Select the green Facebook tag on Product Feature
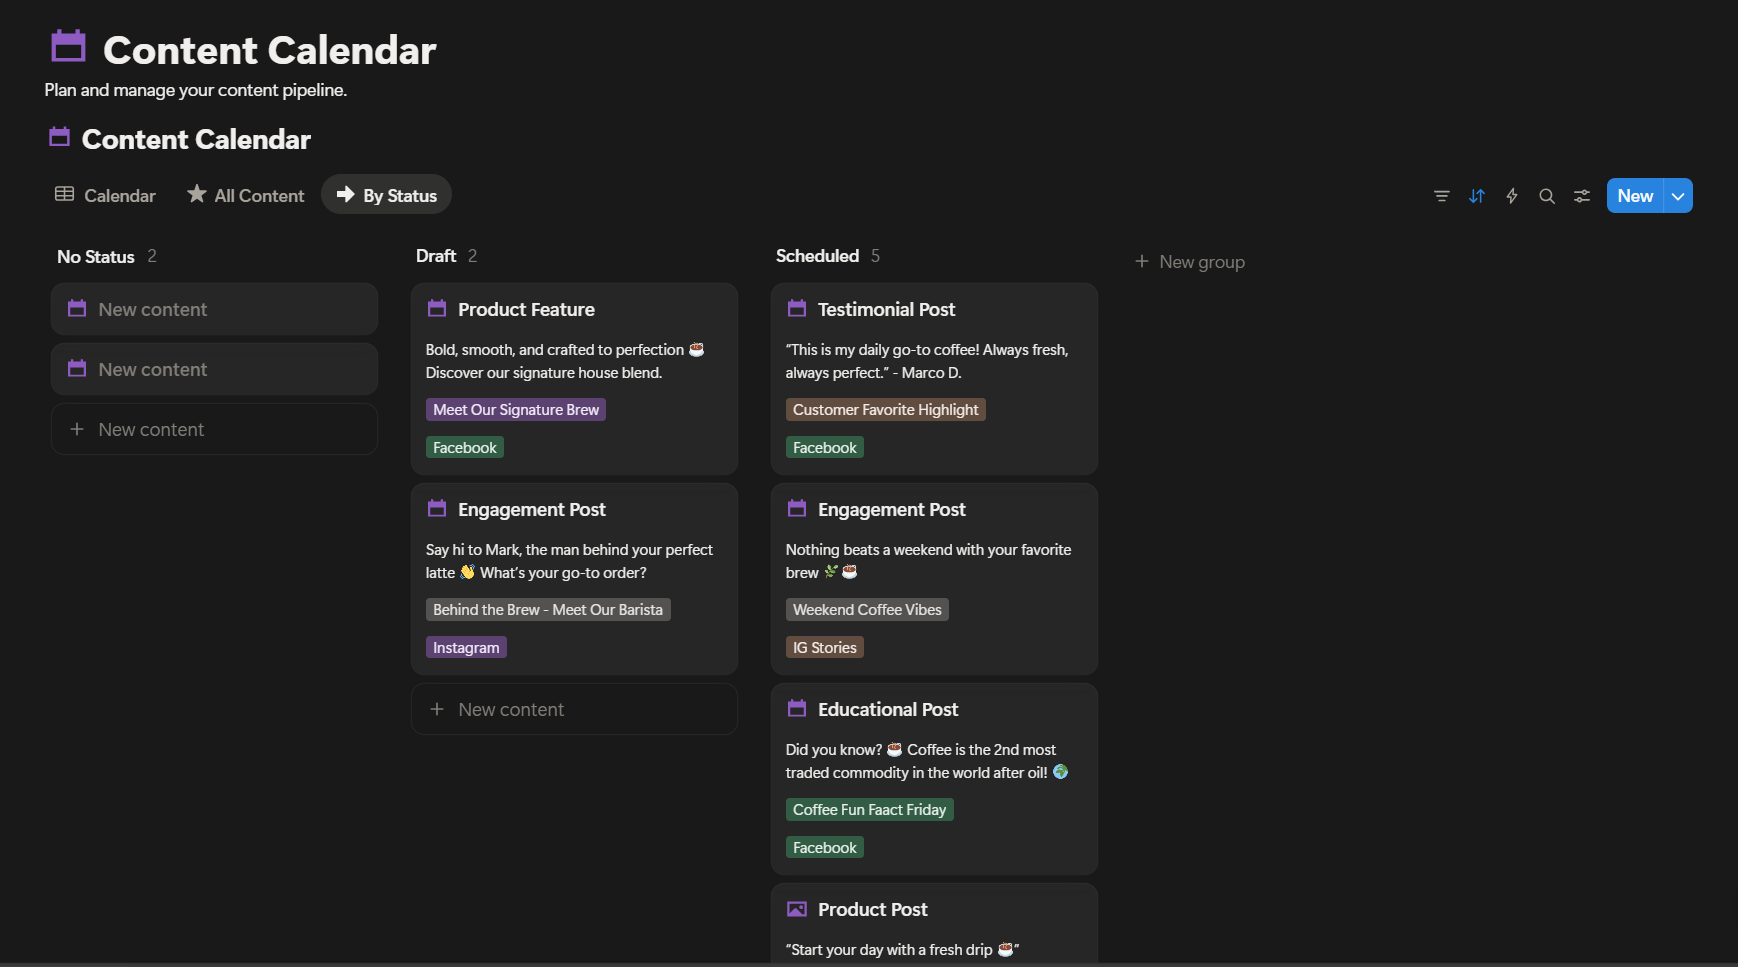Image resolution: width=1738 pixels, height=967 pixels. pyautogui.click(x=464, y=447)
